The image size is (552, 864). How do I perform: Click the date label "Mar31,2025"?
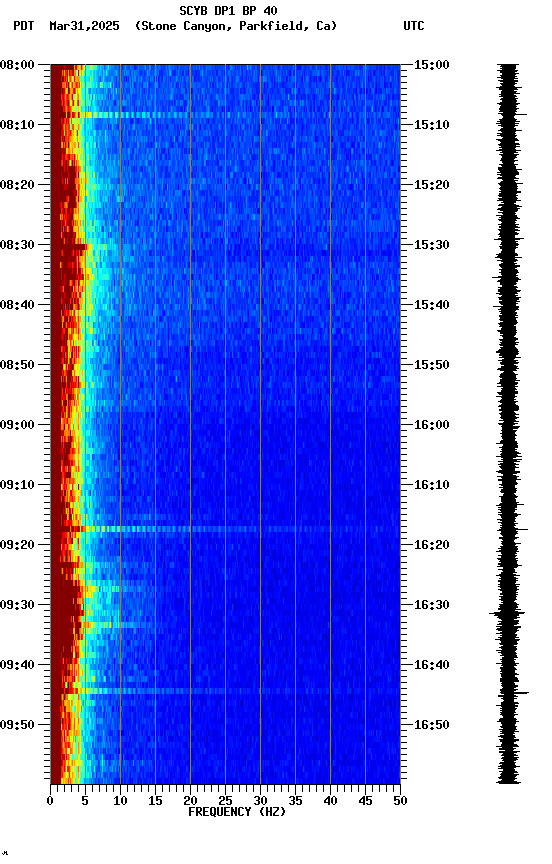point(84,26)
